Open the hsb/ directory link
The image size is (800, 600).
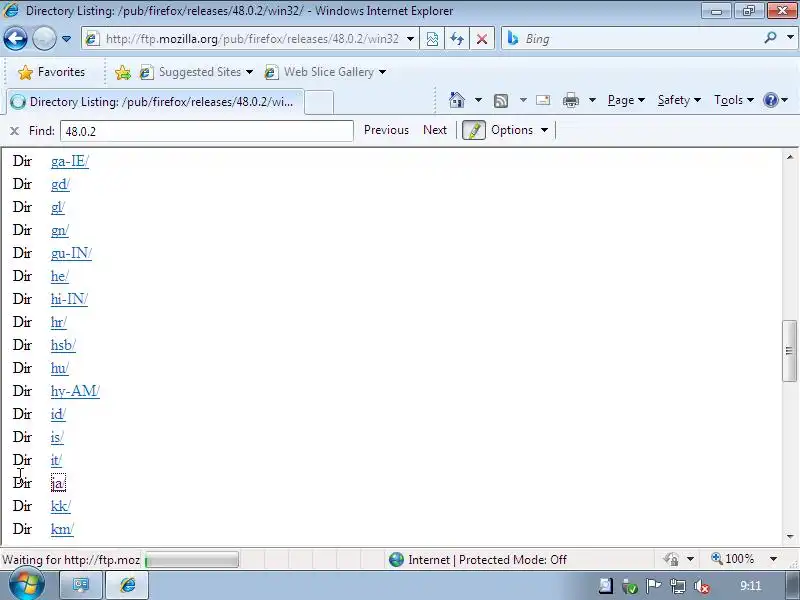tap(63, 345)
